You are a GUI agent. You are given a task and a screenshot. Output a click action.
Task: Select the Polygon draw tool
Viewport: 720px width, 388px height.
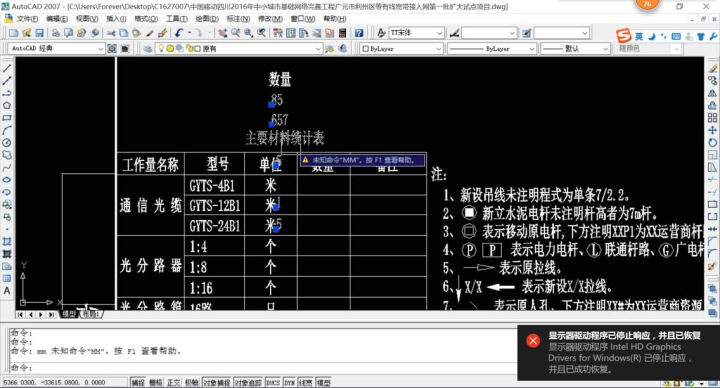[7, 106]
